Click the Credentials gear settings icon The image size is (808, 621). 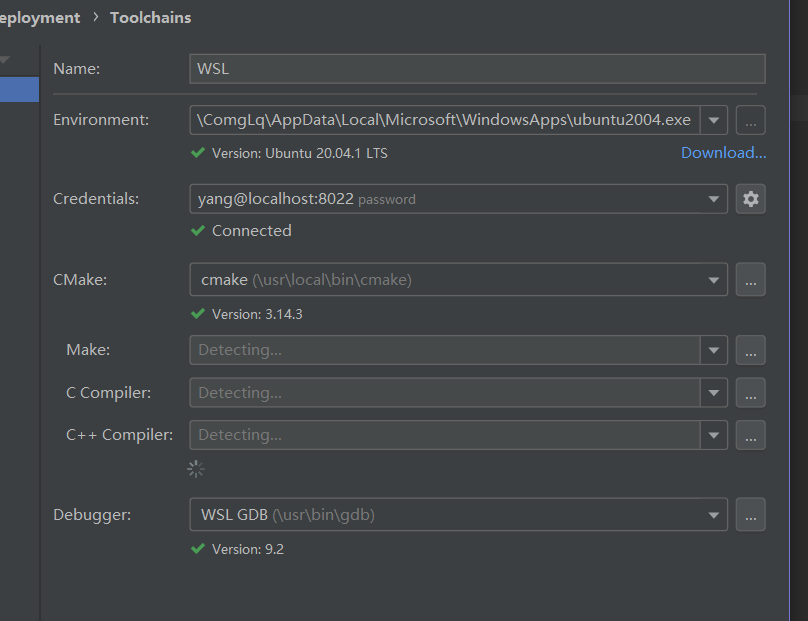point(751,199)
